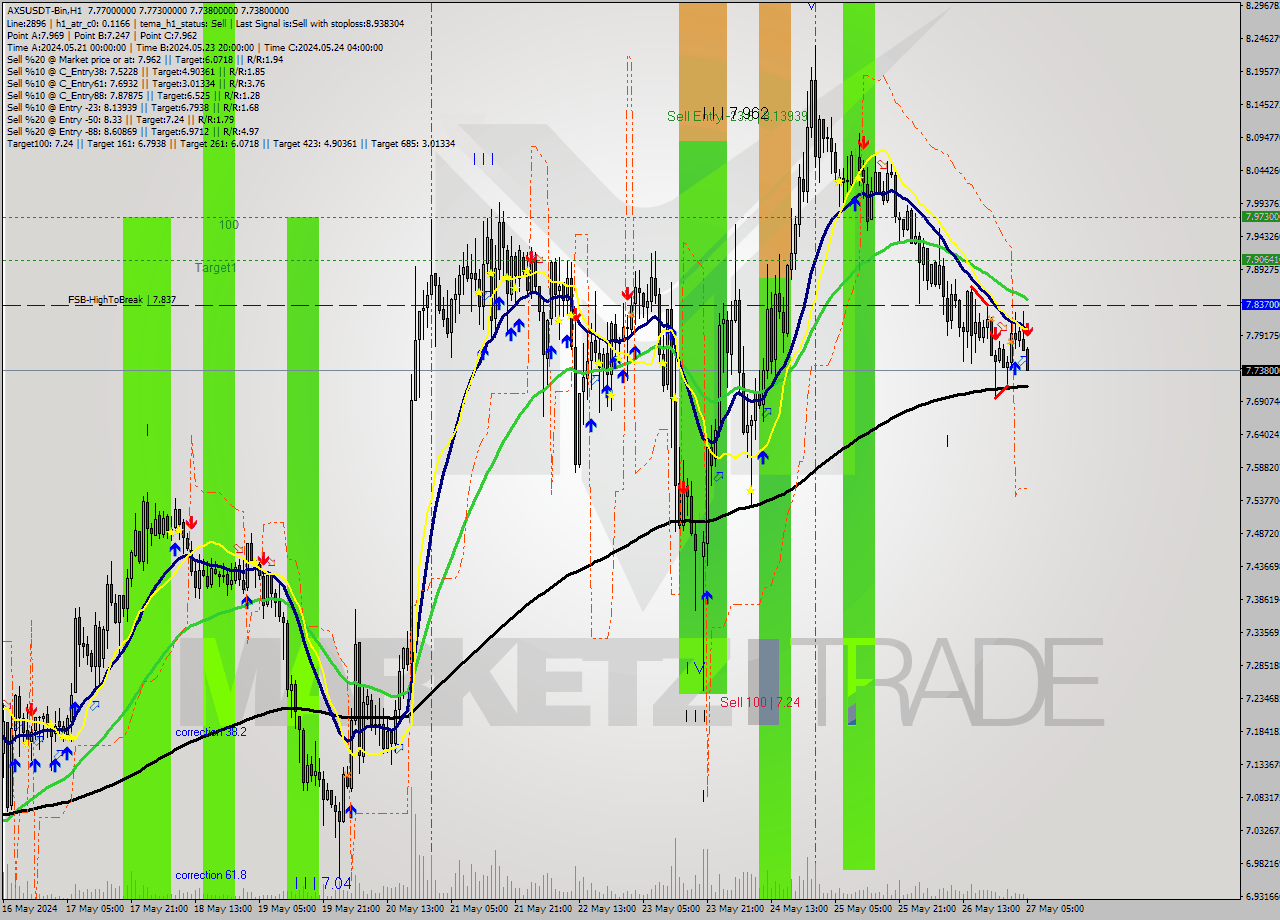Click the 7.6402 price axis label
The image size is (1280, 920).
1262,435
